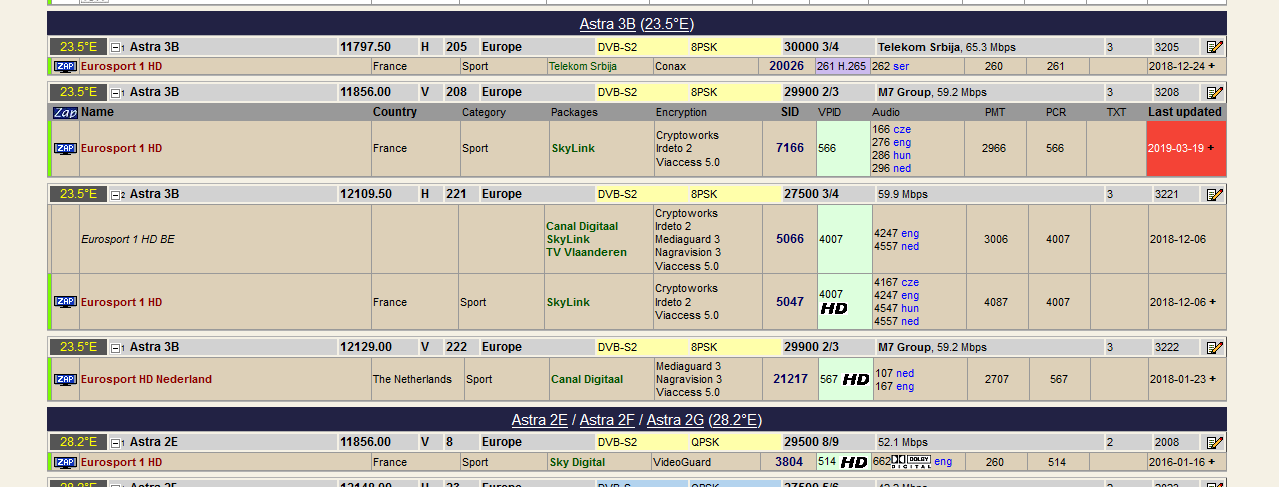Click the '261 H.265' video PID cell
The height and width of the screenshot is (487, 1279).
tap(842, 66)
